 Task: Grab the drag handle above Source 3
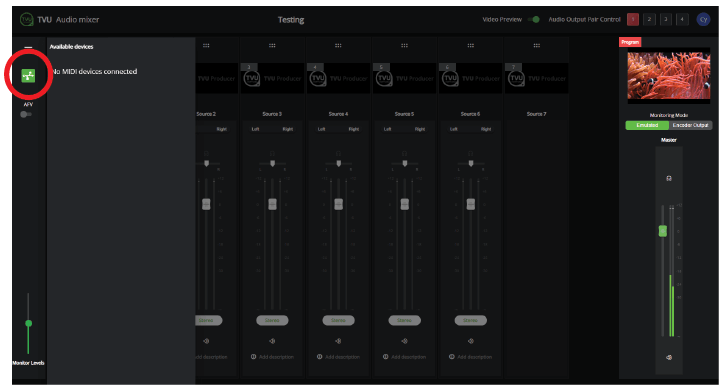tap(272, 46)
